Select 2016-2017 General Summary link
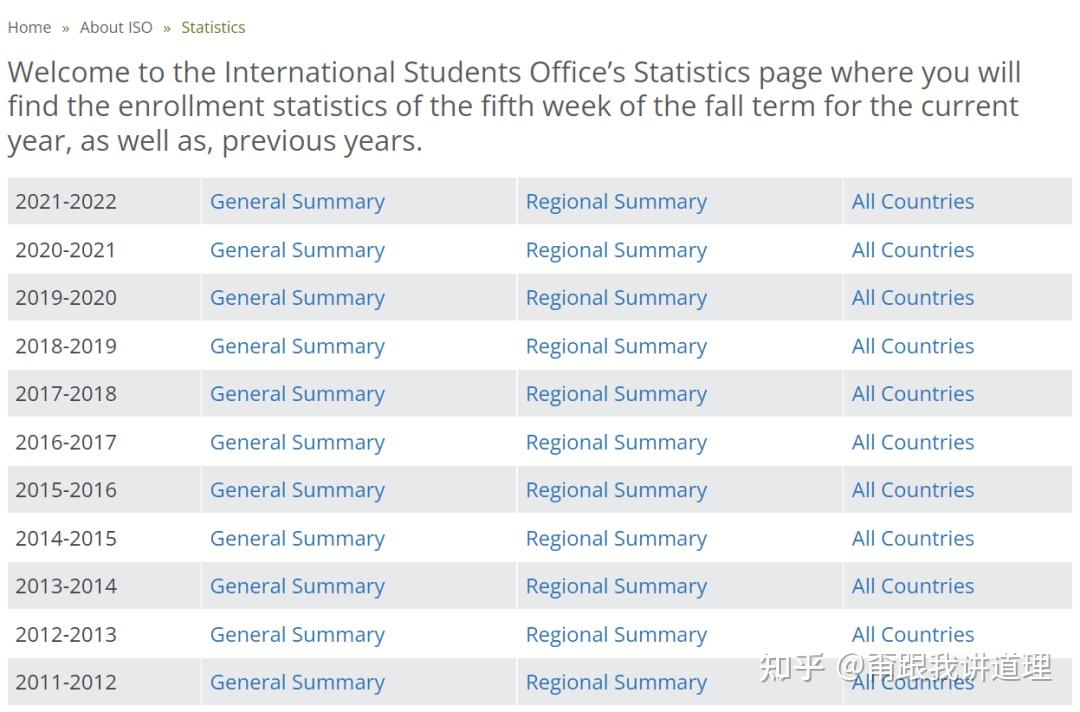 pyautogui.click(x=297, y=442)
